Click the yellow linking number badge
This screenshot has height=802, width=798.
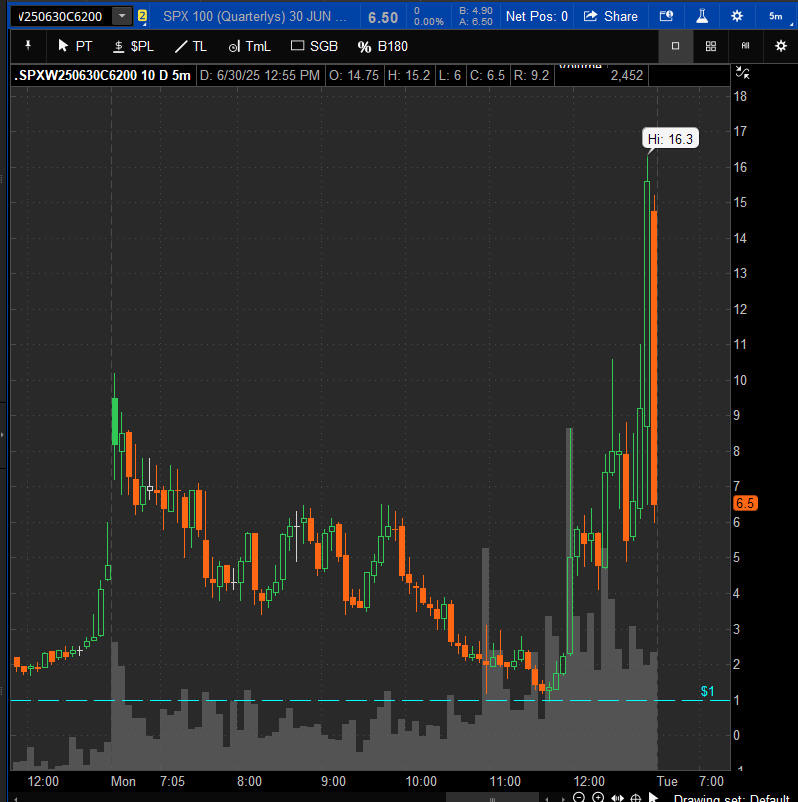pyautogui.click(x=142, y=16)
